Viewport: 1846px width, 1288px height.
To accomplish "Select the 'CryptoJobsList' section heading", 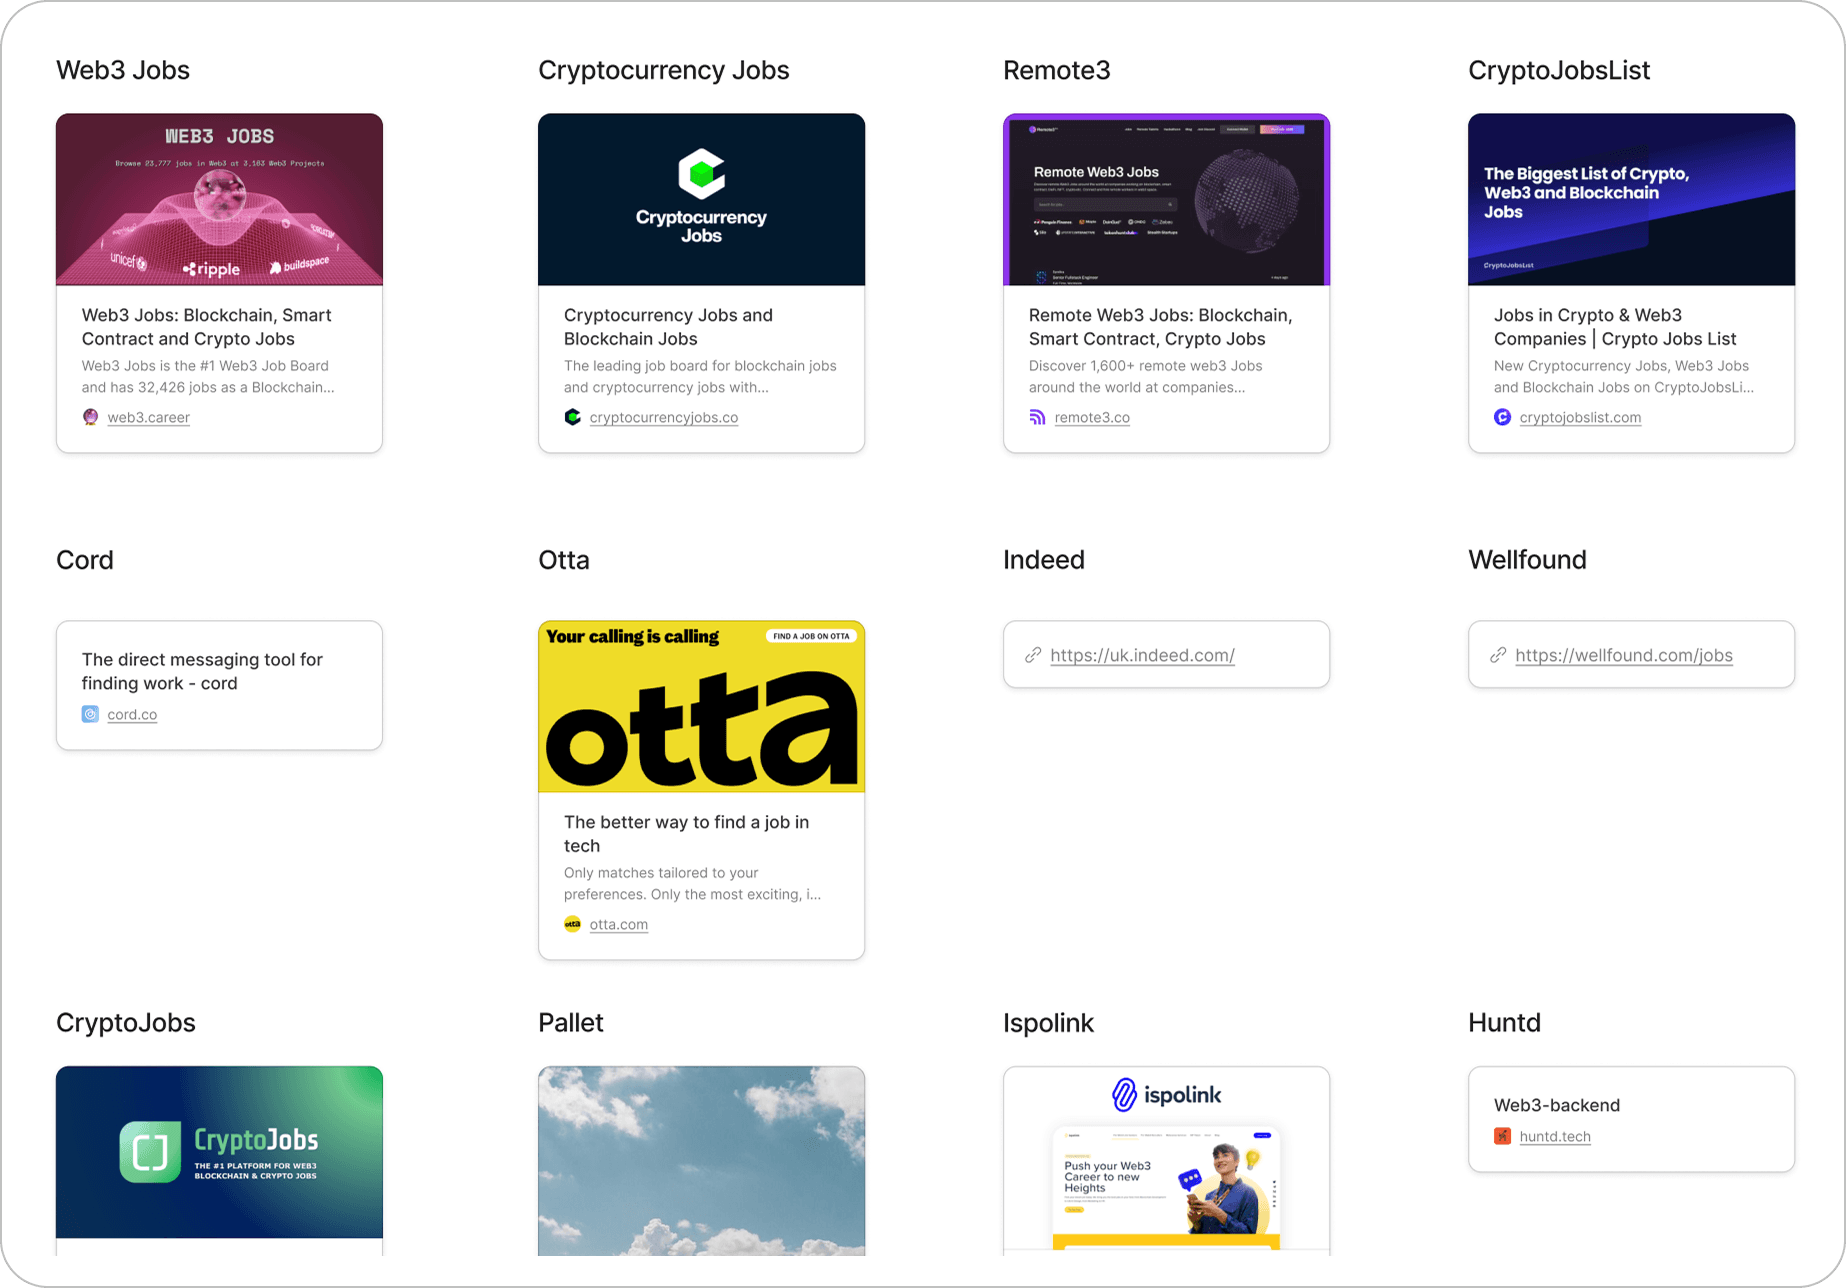I will (x=1559, y=70).
